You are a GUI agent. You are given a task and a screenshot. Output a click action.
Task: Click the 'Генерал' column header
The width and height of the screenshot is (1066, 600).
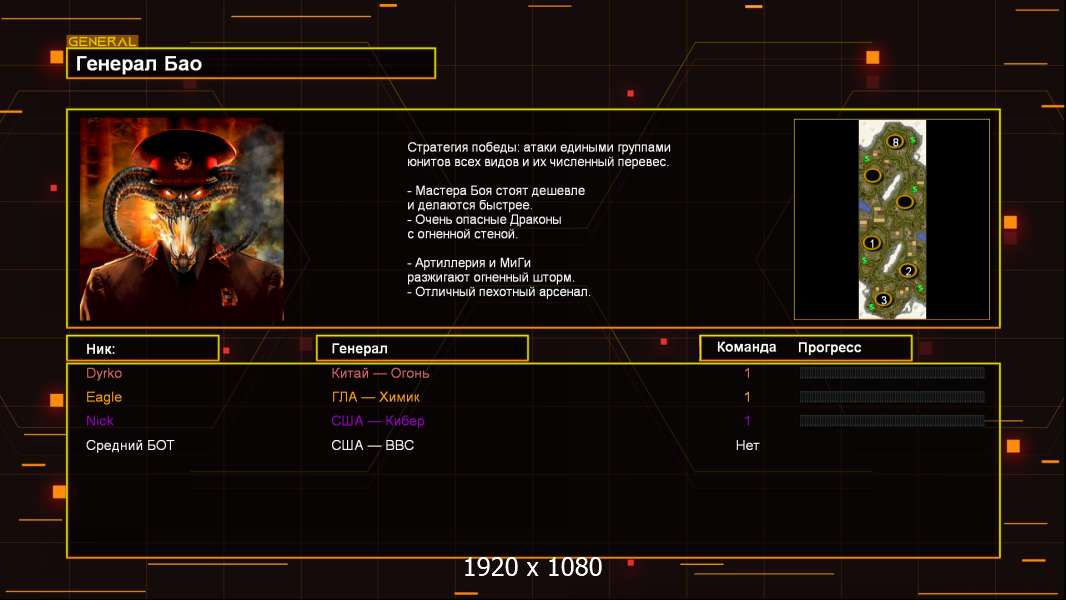[422, 349]
